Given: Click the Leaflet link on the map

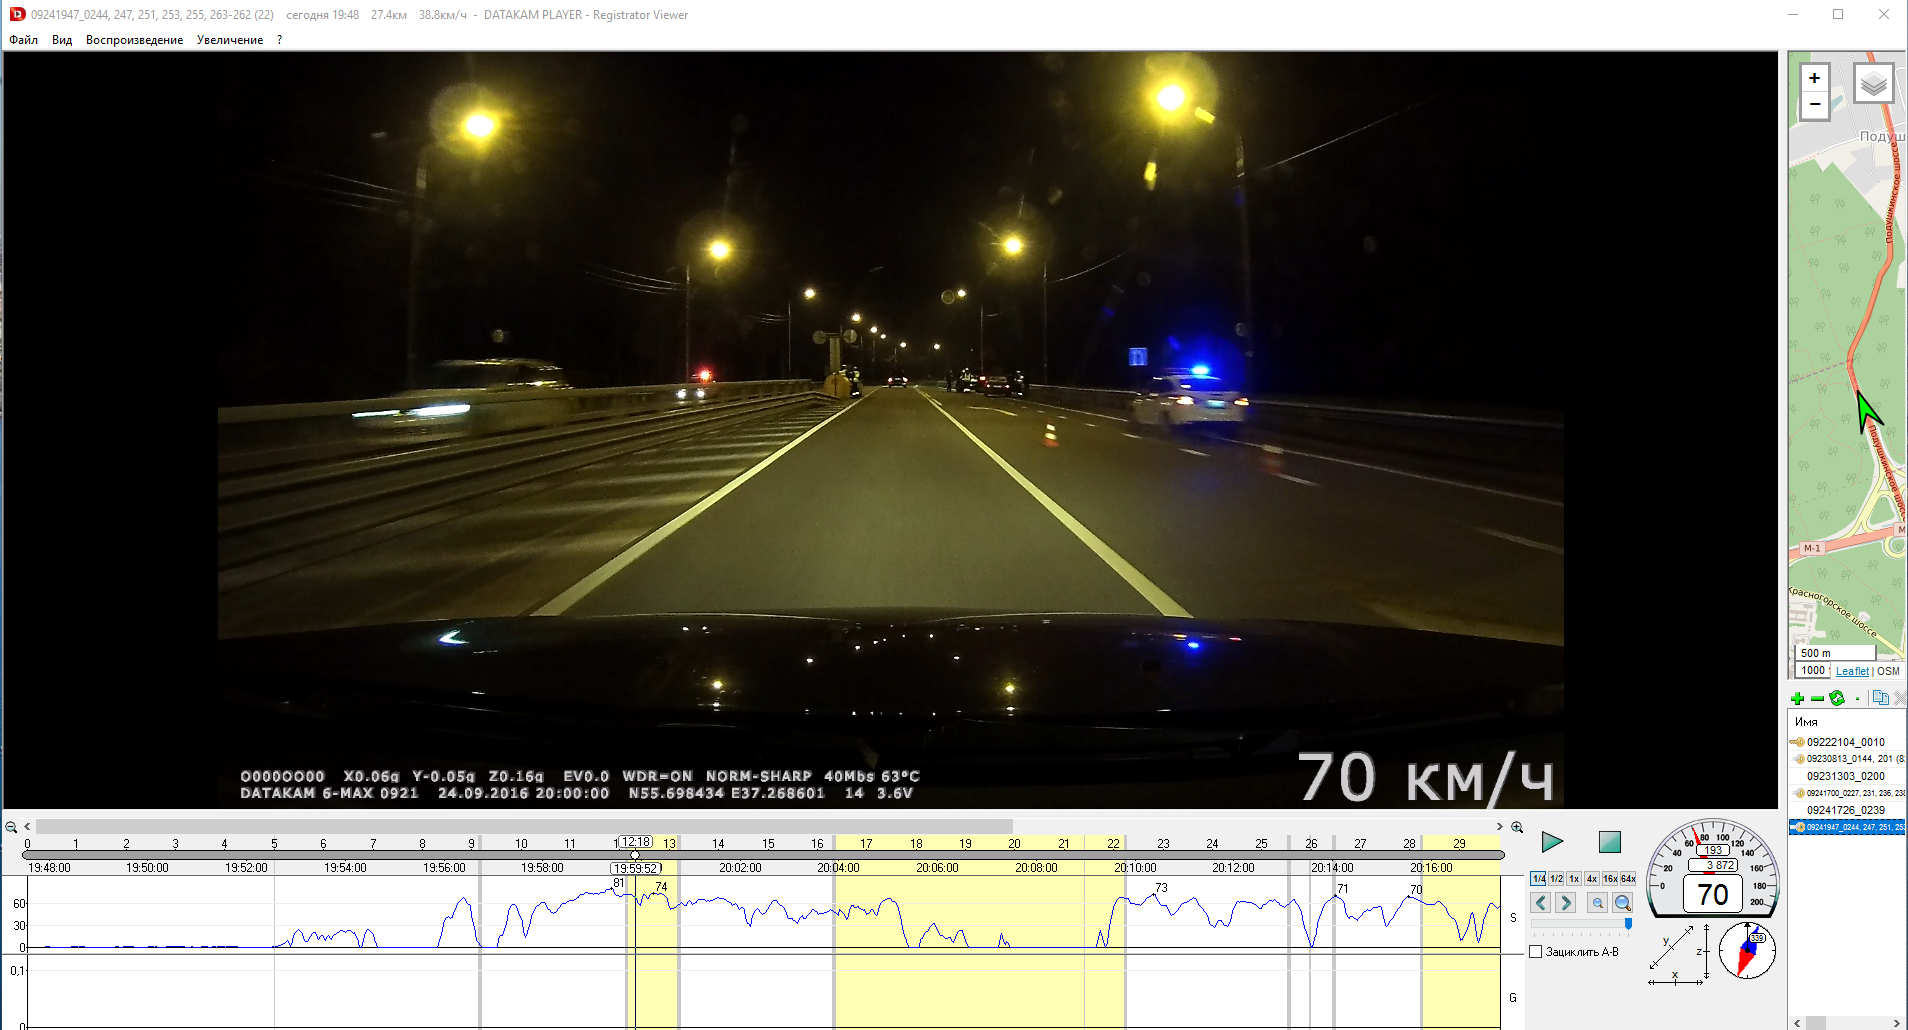Looking at the screenshot, I should 1851,671.
